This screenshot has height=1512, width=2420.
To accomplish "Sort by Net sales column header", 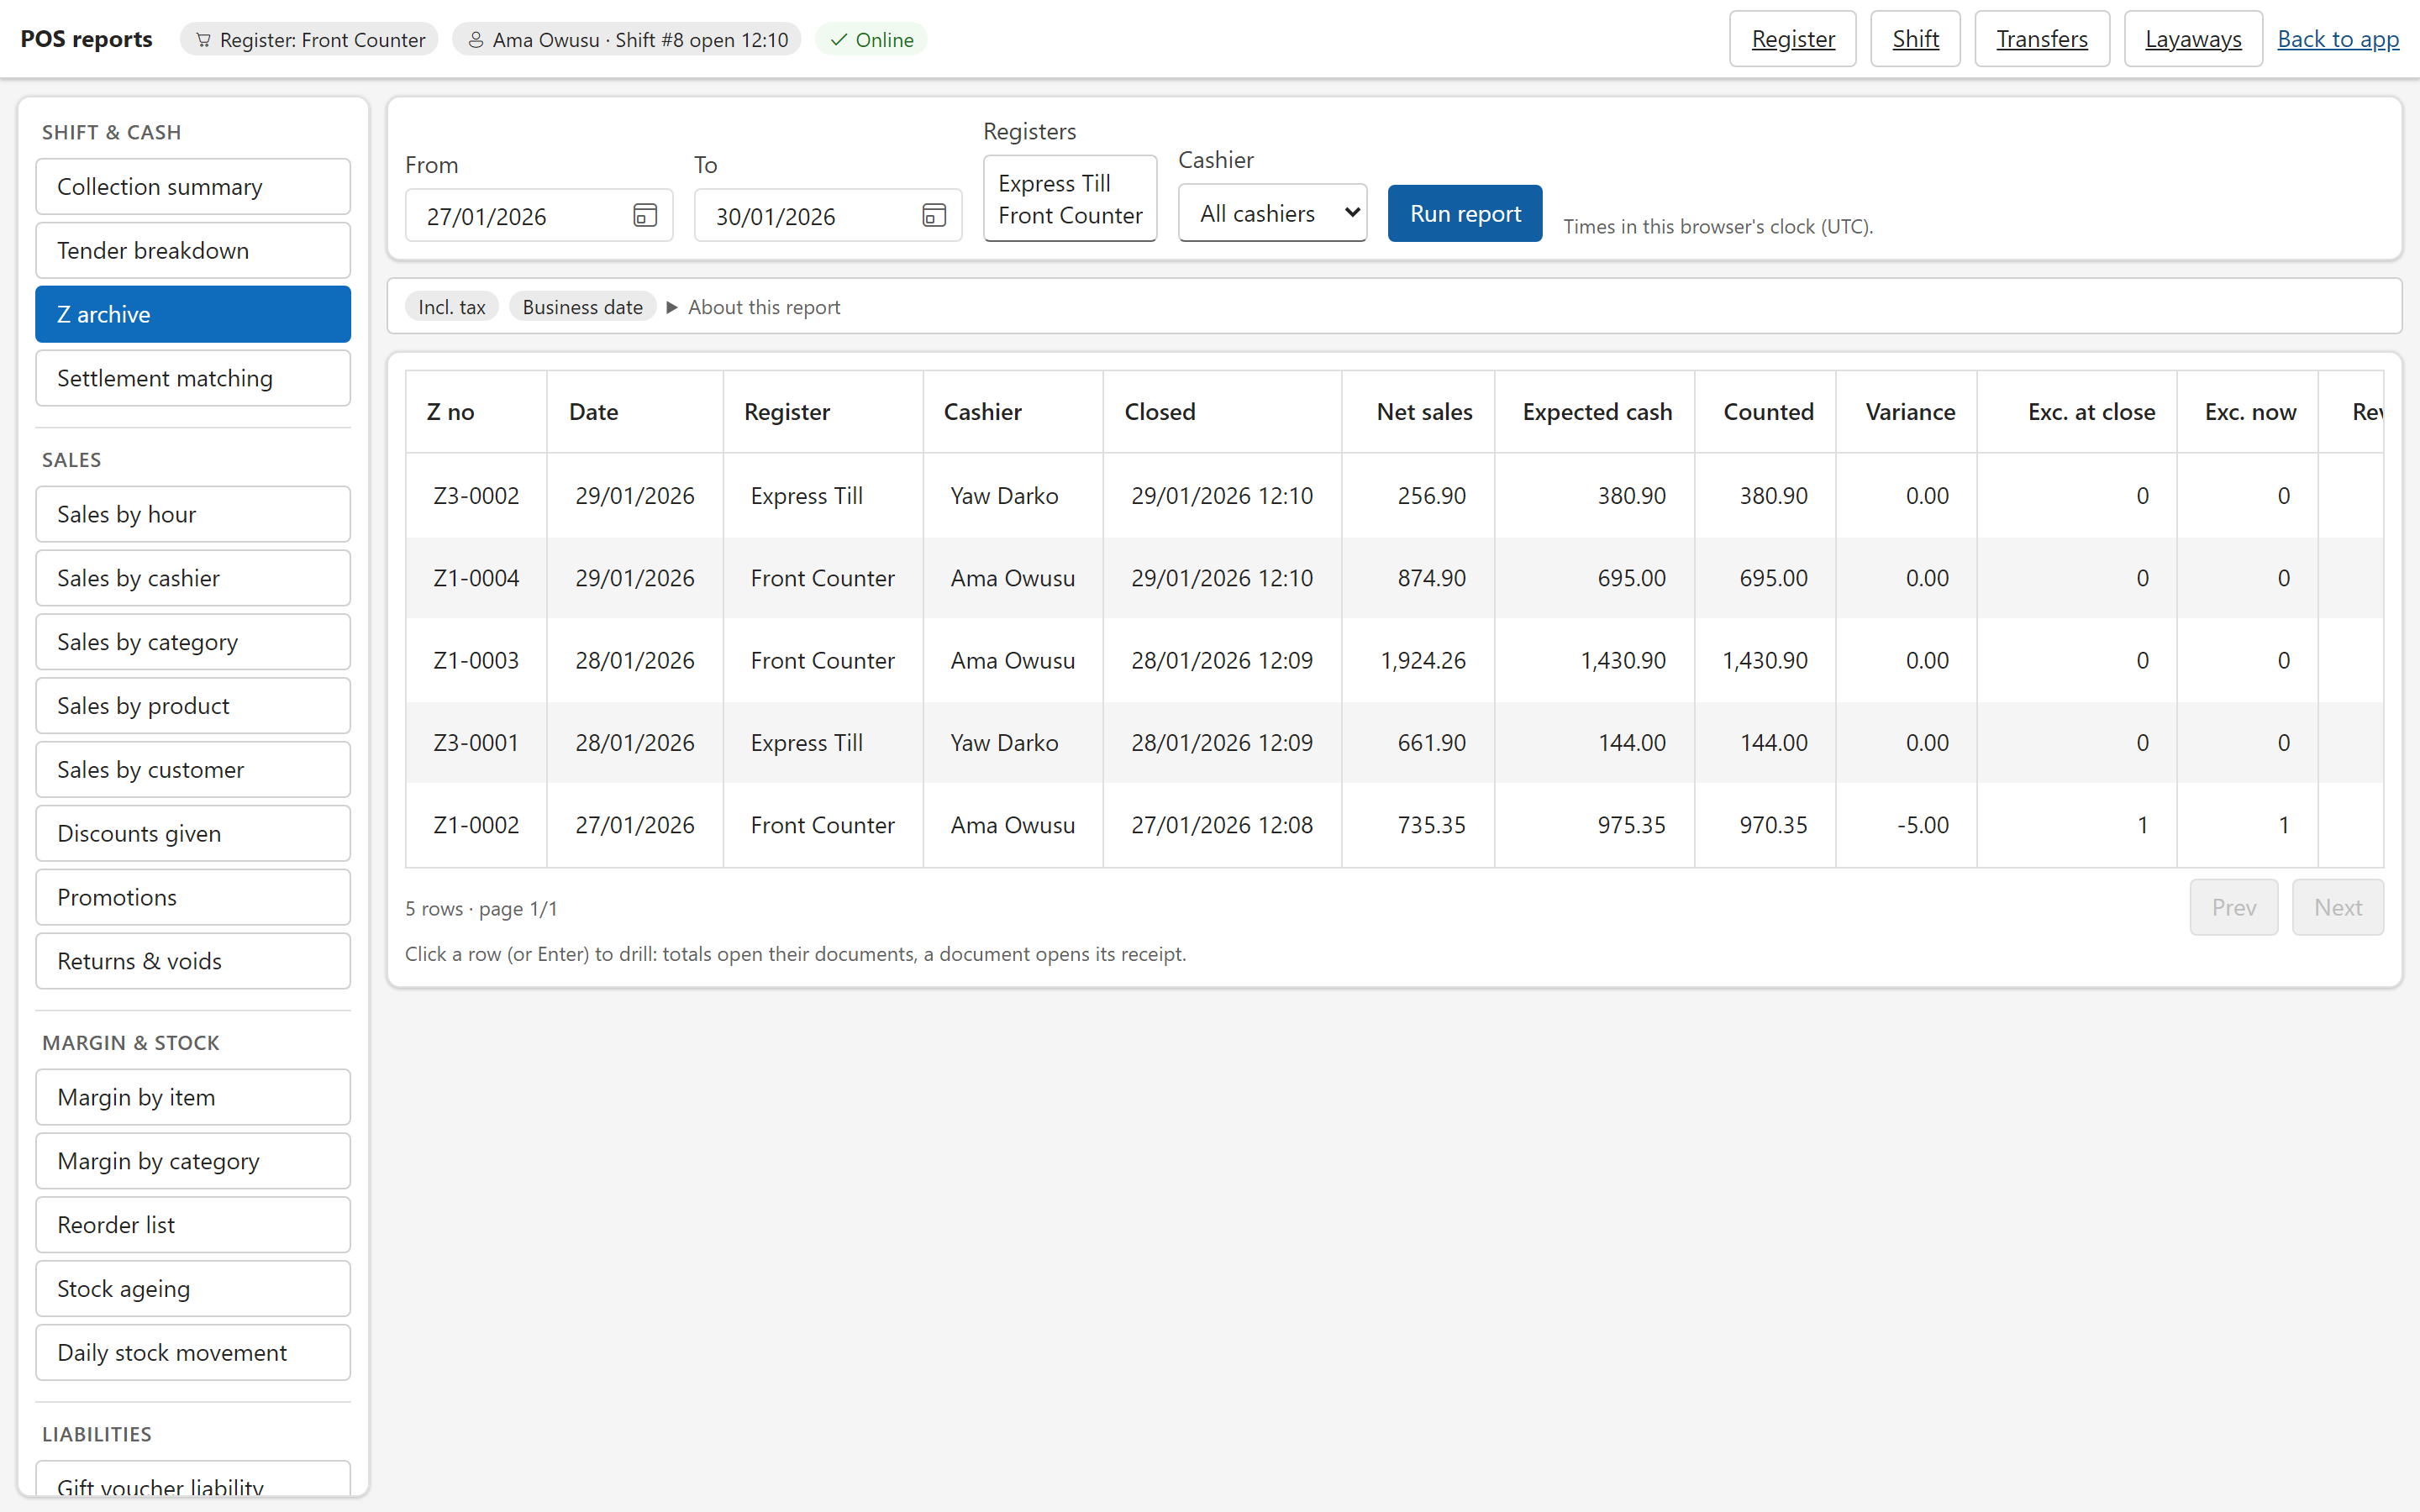I will click(x=1418, y=412).
